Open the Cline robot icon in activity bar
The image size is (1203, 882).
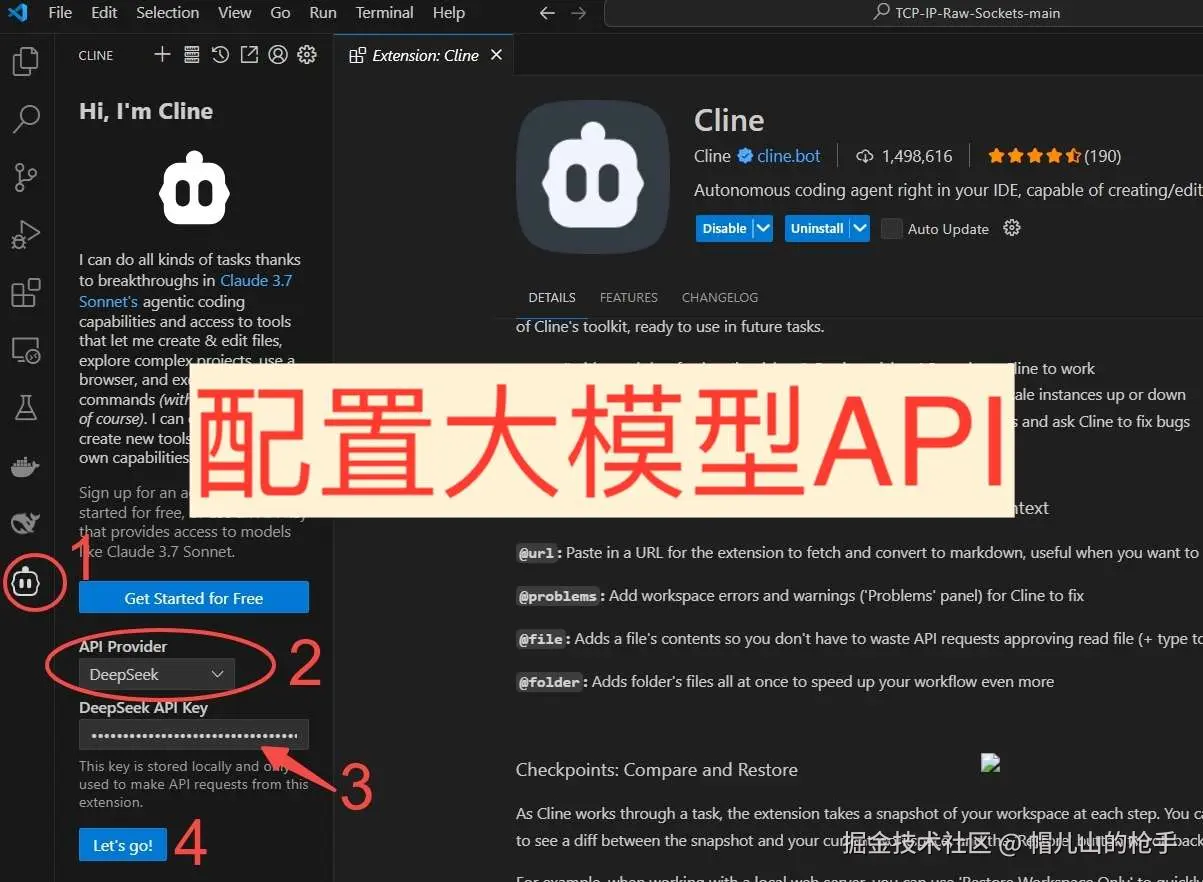(26, 581)
